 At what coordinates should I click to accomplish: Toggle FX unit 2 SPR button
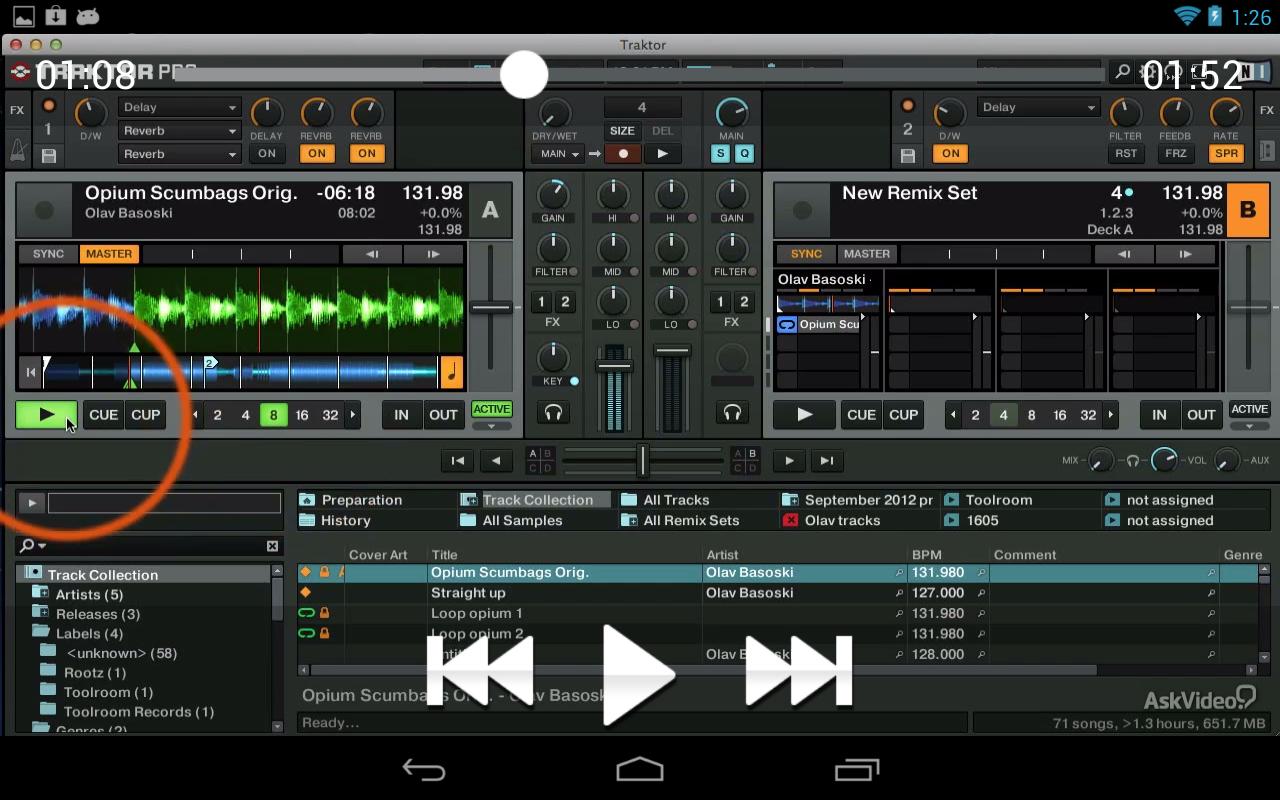pos(1226,154)
